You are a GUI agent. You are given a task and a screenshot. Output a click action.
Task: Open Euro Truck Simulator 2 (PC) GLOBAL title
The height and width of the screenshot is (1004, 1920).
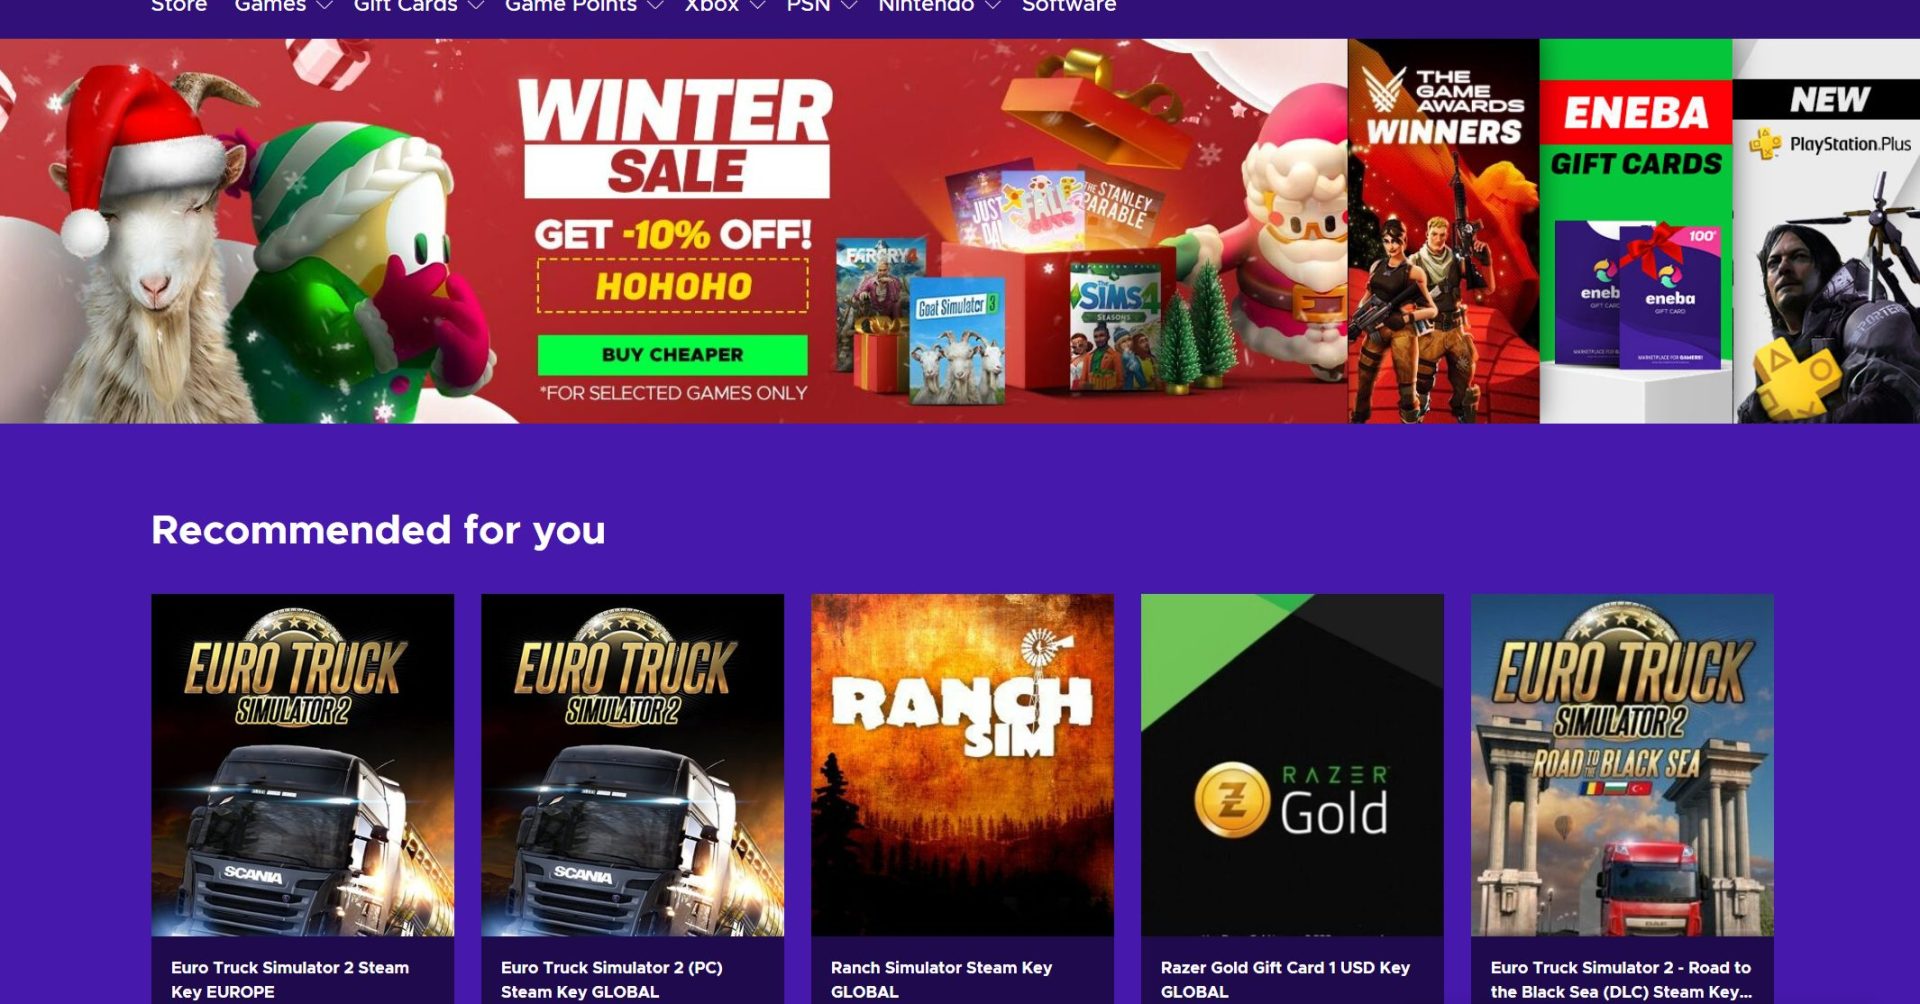coord(611,980)
